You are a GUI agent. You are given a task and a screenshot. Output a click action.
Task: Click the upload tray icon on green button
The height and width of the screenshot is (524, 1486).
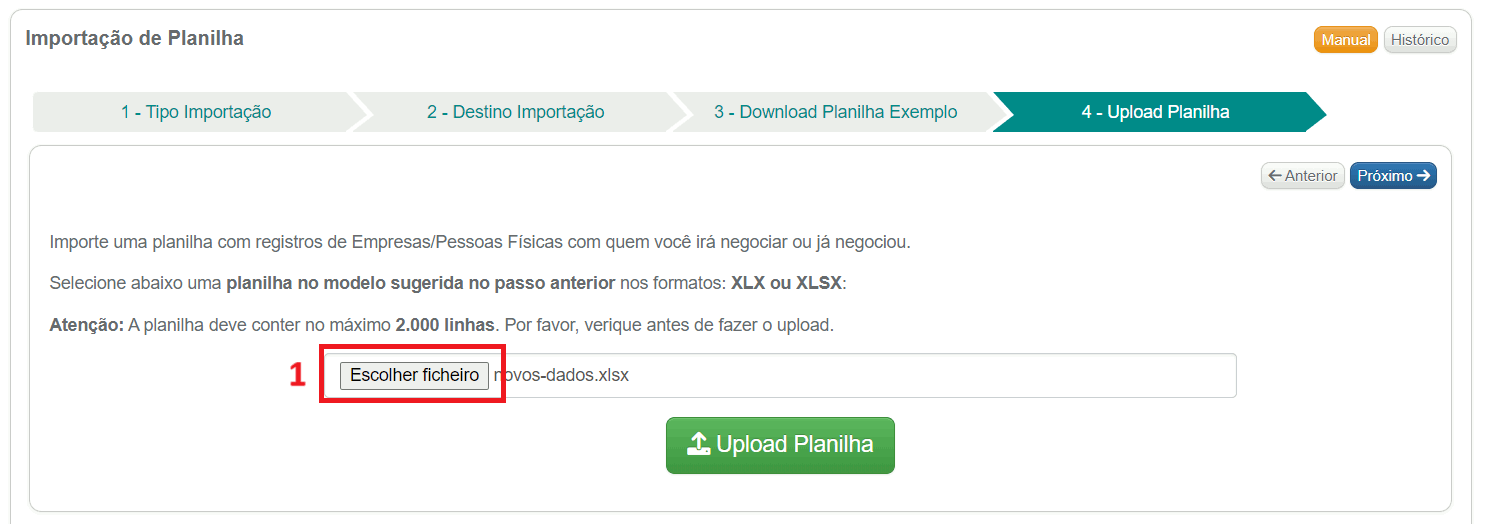[699, 445]
